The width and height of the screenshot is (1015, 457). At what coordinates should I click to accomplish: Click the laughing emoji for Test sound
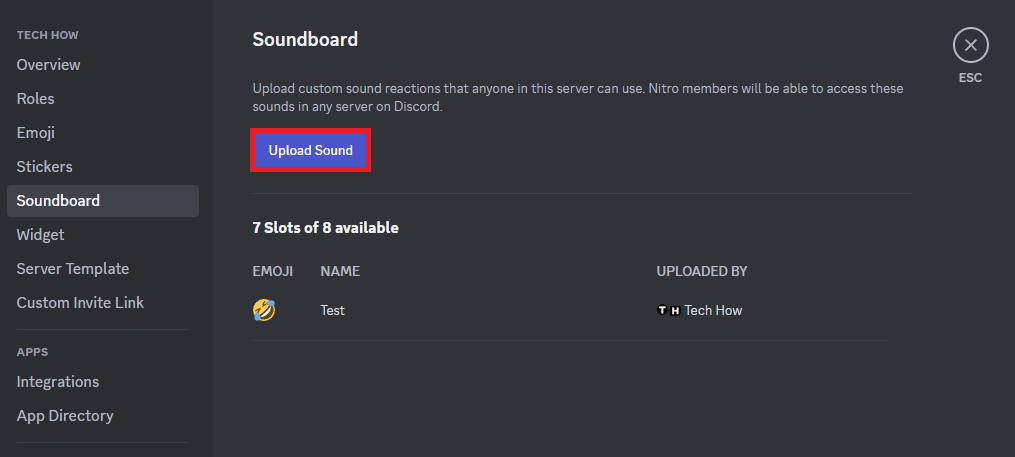[x=264, y=310]
